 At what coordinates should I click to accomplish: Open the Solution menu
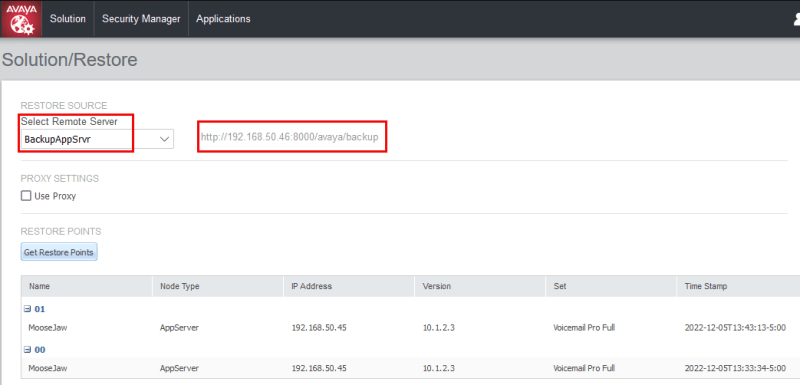pyautogui.click(x=68, y=19)
